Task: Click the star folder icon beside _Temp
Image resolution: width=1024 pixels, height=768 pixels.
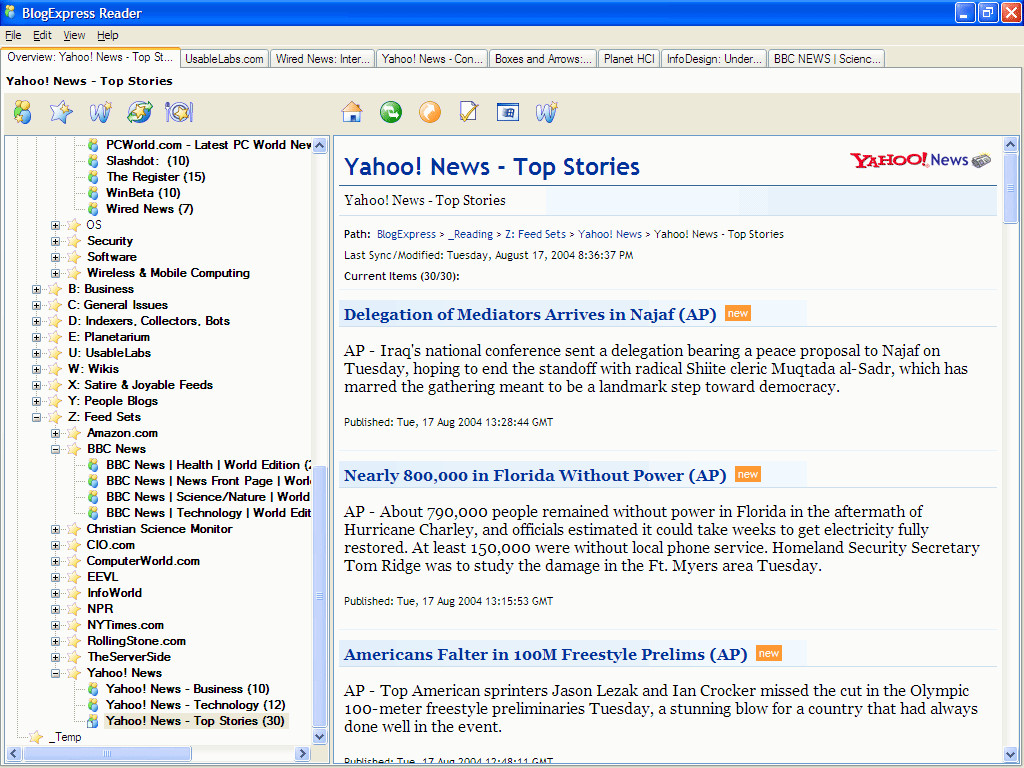Action: (37, 737)
